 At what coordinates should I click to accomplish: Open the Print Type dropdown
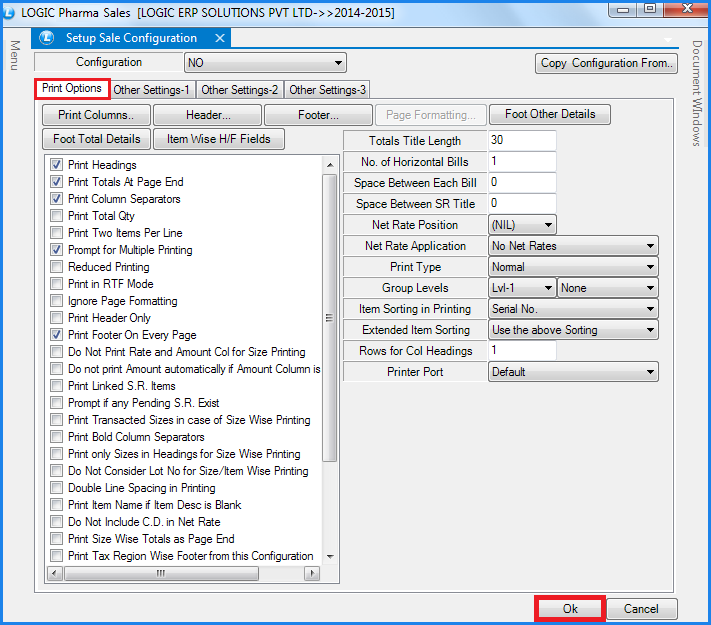(x=573, y=267)
